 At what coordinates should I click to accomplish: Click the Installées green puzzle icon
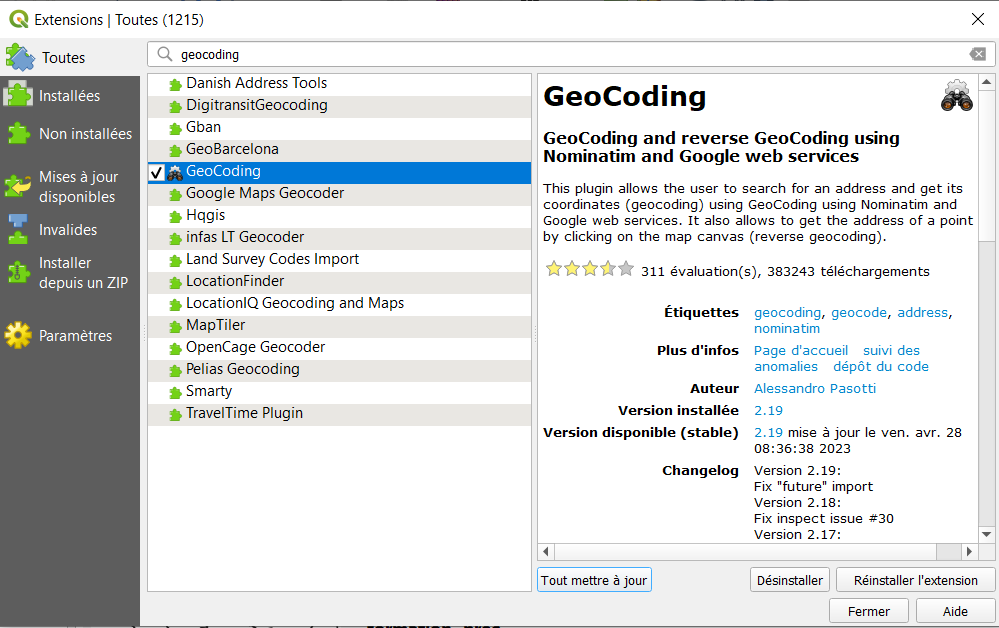(18, 96)
